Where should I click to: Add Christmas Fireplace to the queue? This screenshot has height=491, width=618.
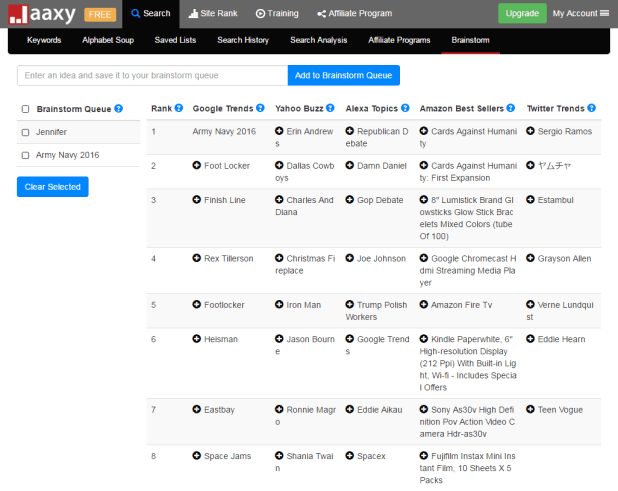tap(279, 258)
